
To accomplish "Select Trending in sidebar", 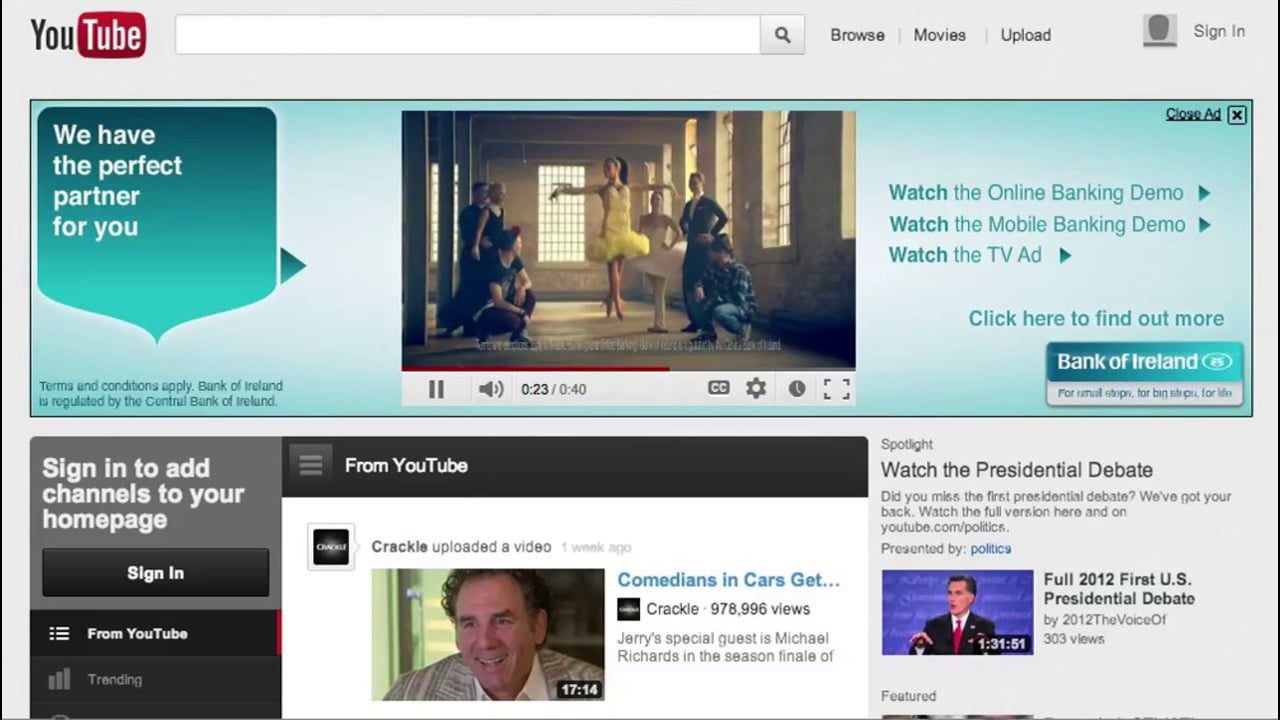I will pyautogui.click(x=155, y=680).
